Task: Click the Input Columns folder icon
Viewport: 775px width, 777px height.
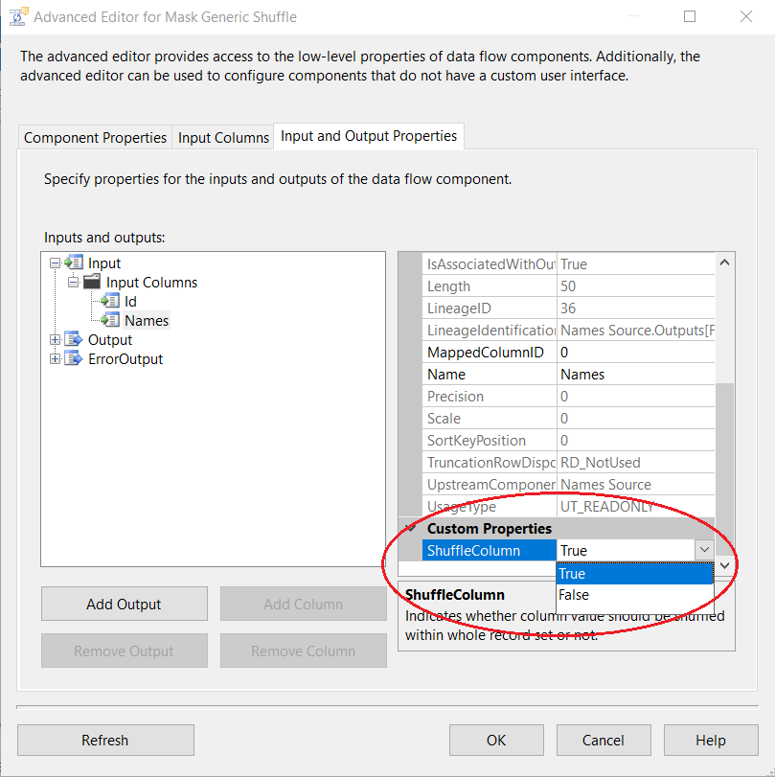Action: [x=92, y=282]
